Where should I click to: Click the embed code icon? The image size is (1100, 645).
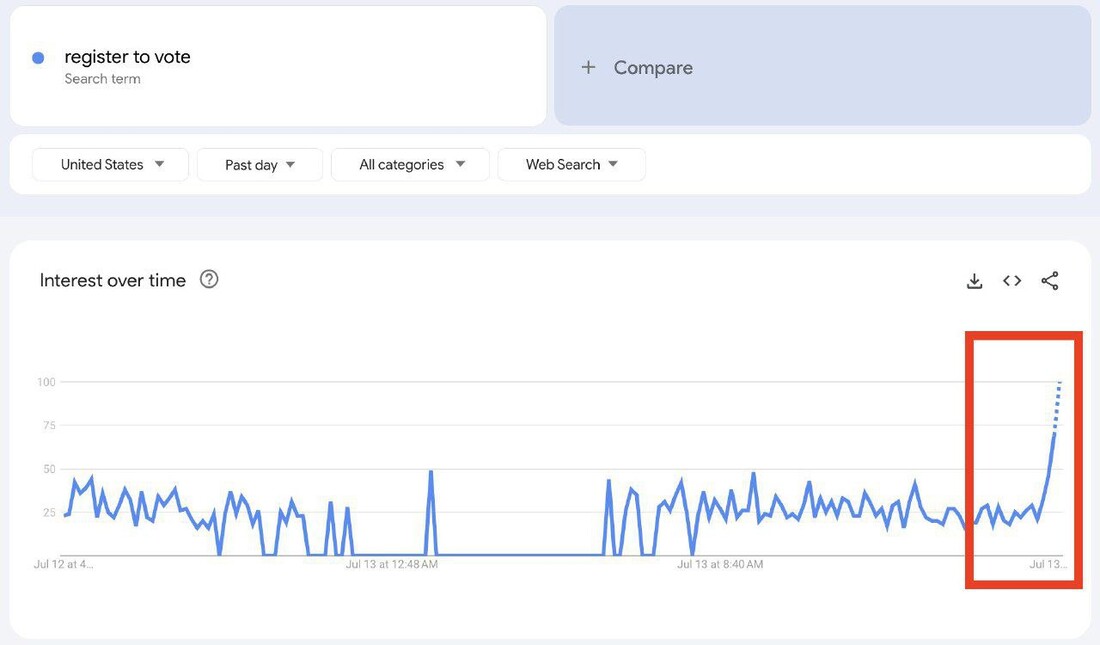[1012, 281]
